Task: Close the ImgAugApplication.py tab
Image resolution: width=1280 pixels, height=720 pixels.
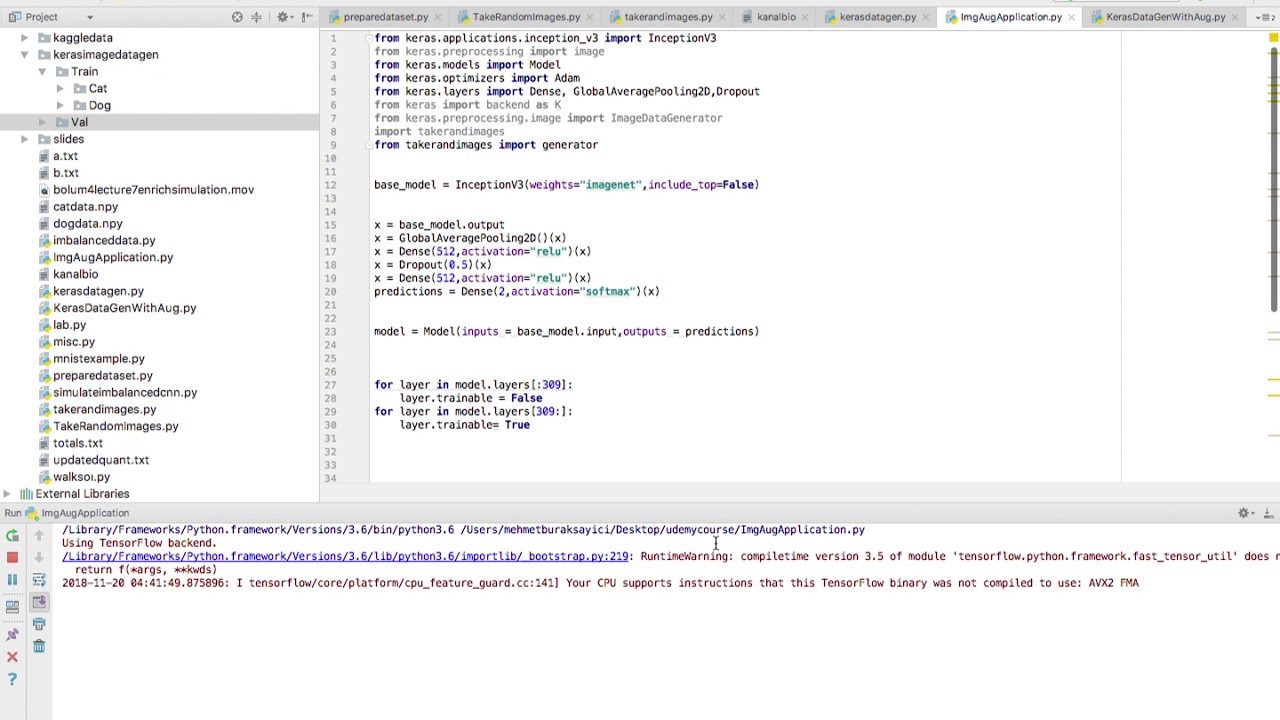Action: click(x=1072, y=17)
